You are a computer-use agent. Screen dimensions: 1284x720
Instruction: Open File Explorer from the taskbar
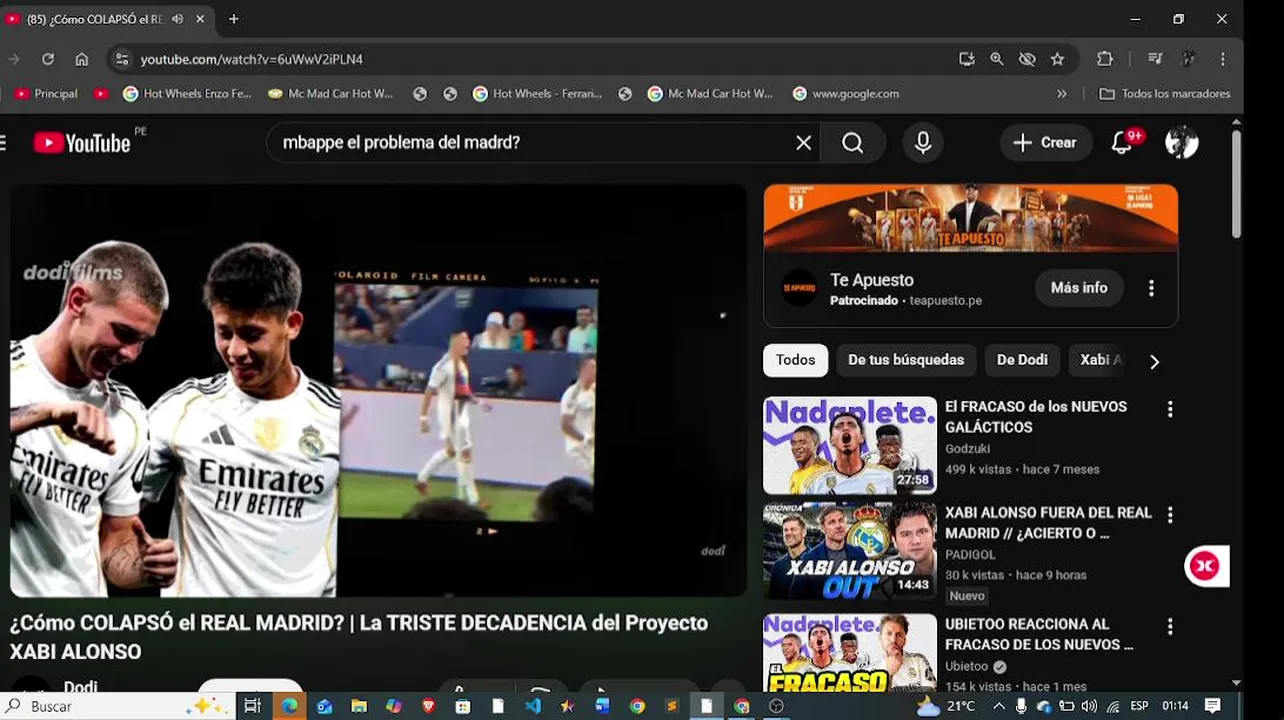(x=358, y=706)
